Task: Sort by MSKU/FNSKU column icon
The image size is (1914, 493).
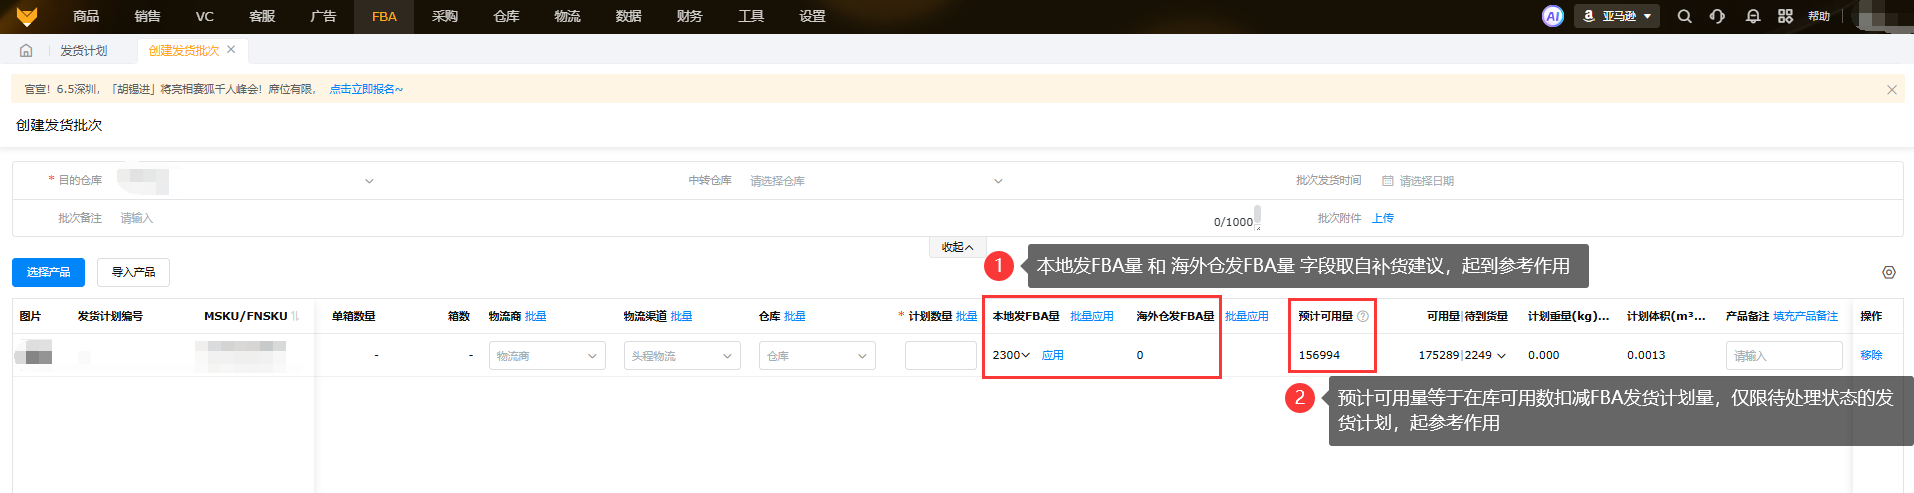Action: coord(295,316)
